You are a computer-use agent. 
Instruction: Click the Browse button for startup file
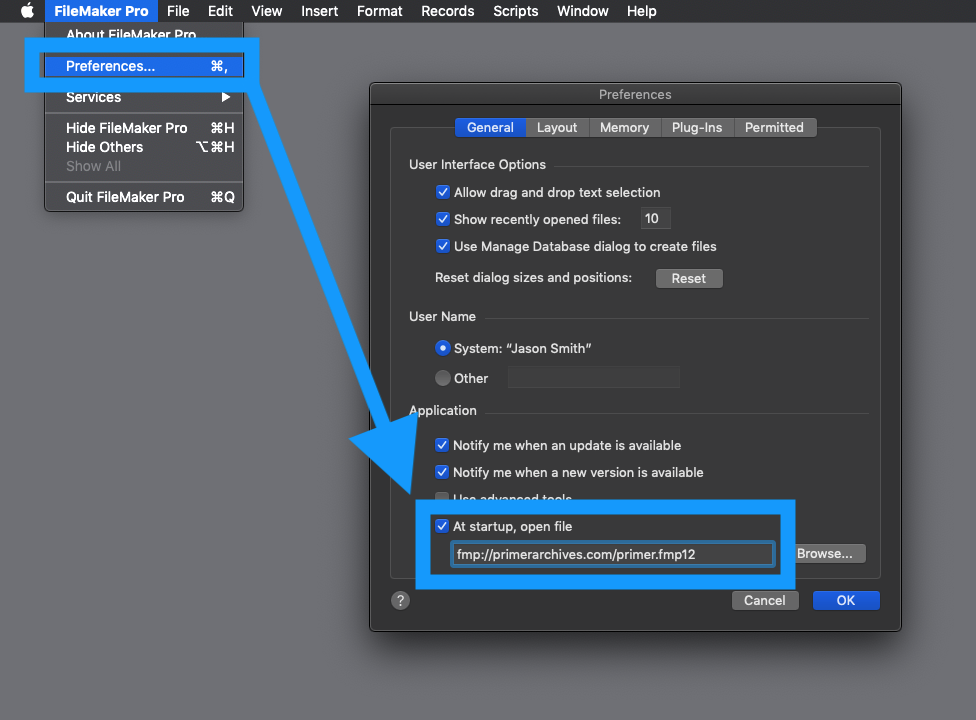[828, 553]
